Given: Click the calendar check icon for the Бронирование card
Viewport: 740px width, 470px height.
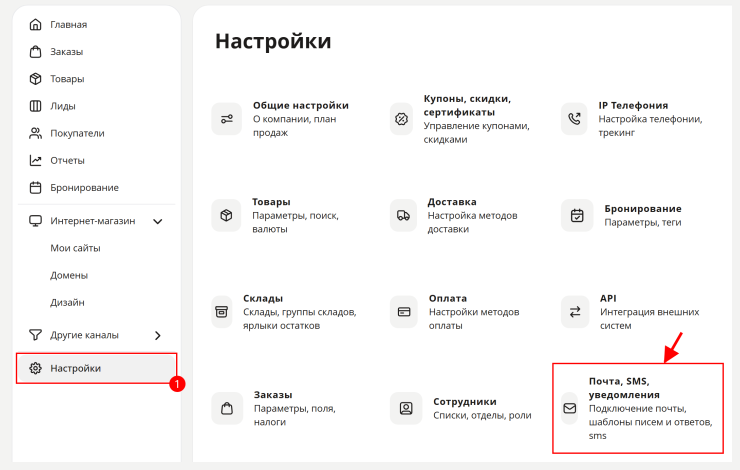Looking at the screenshot, I should click(x=577, y=216).
